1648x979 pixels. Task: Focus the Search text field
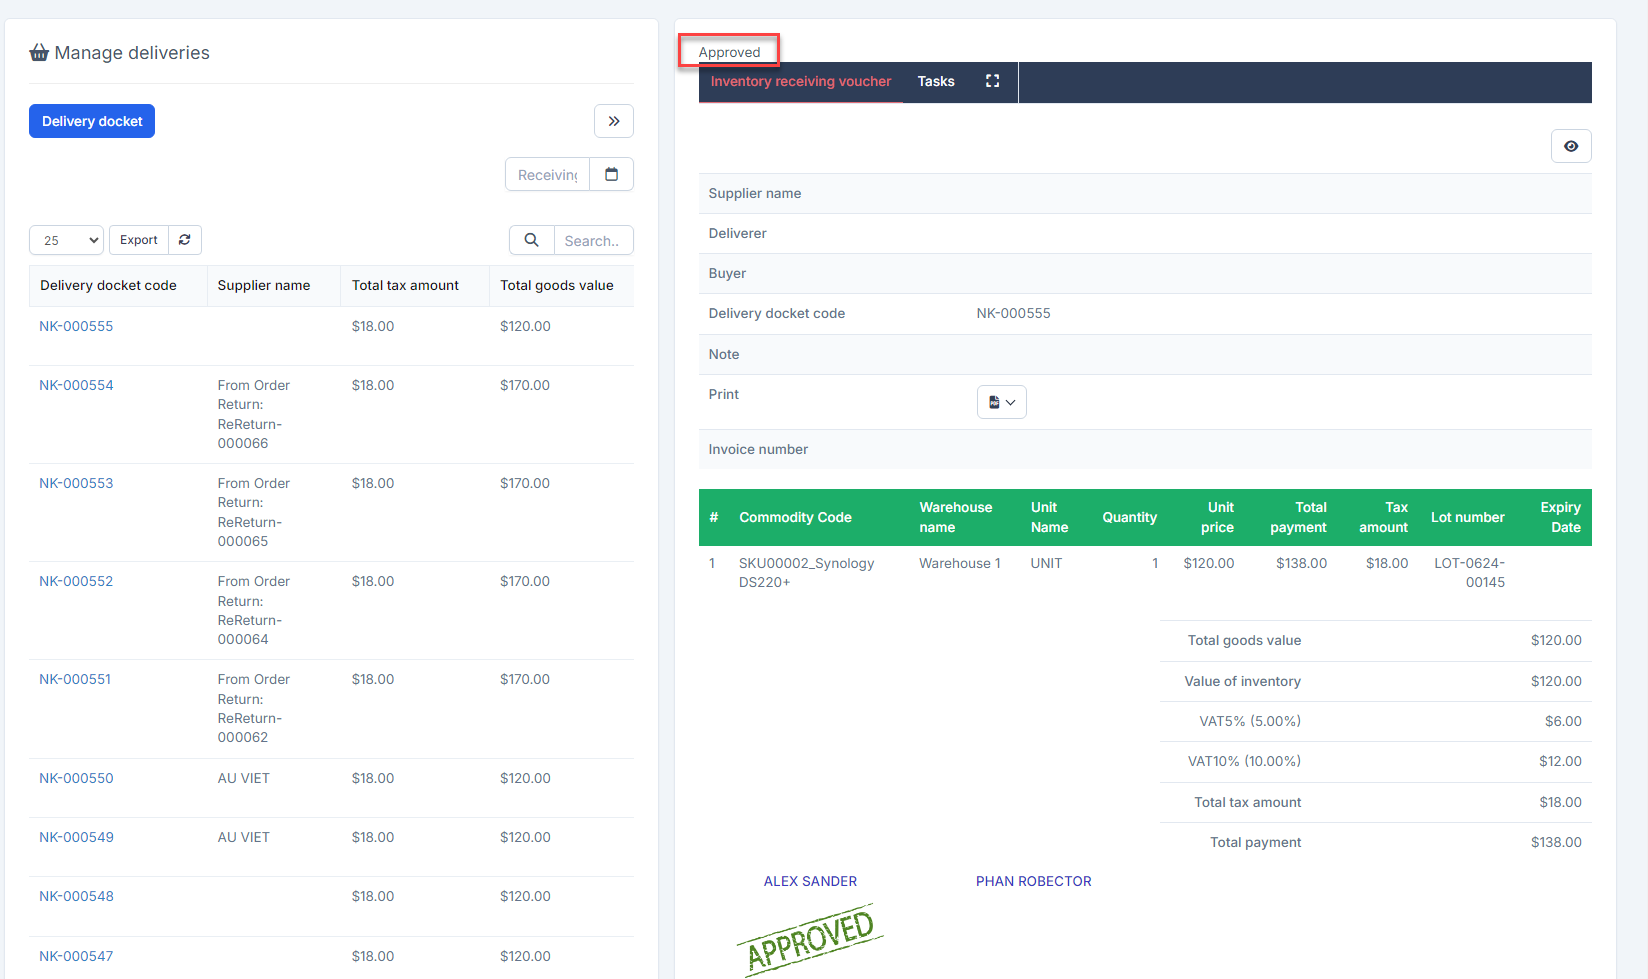click(593, 241)
